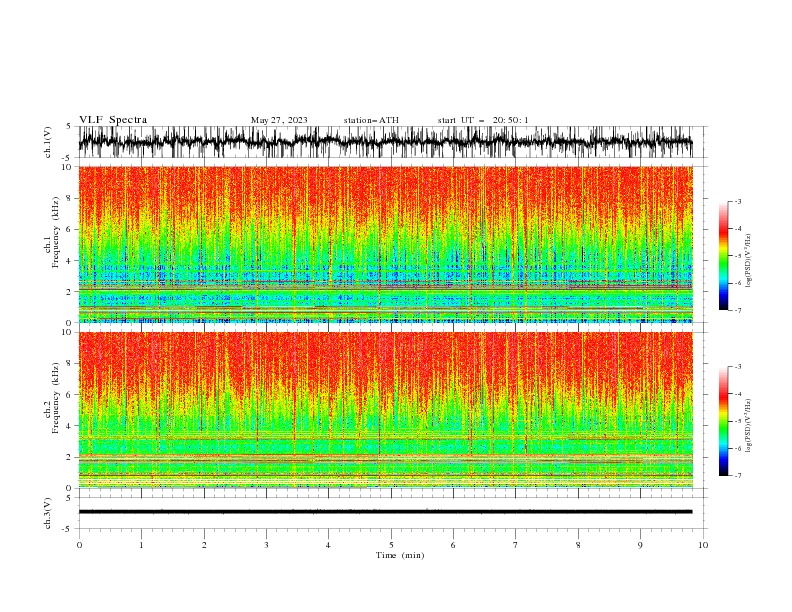Click the "1" tick on the time axis
792x612 pixels.
[141, 545]
